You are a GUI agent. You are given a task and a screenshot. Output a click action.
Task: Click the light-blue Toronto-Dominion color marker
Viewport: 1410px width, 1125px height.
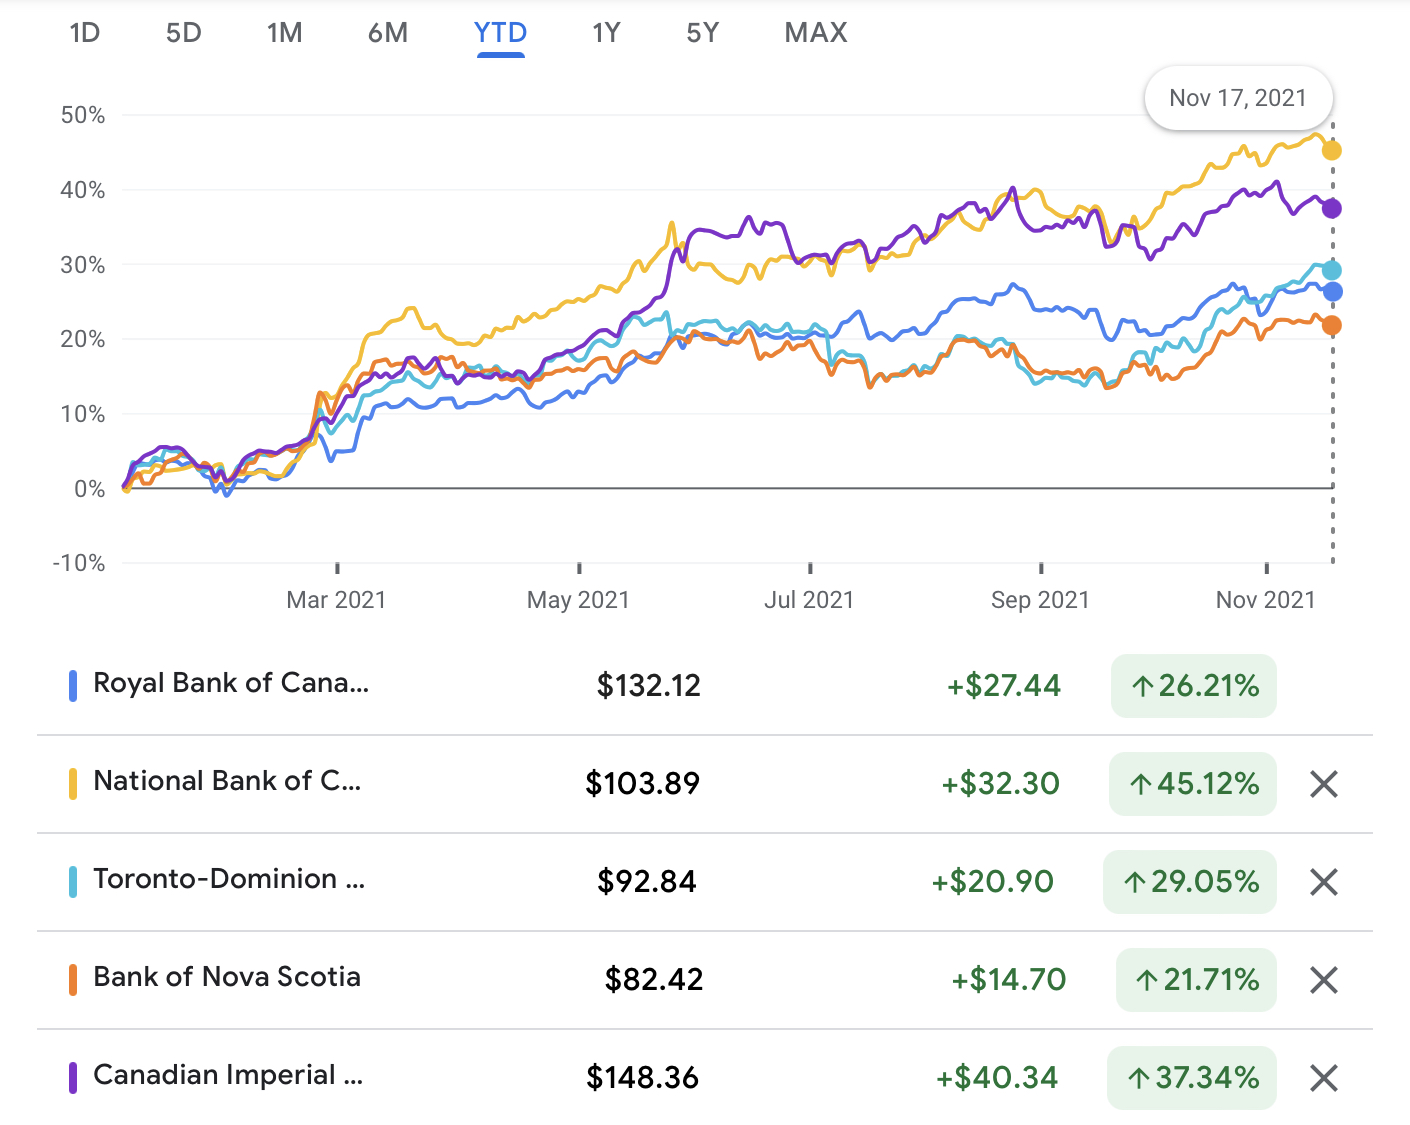[73, 882]
